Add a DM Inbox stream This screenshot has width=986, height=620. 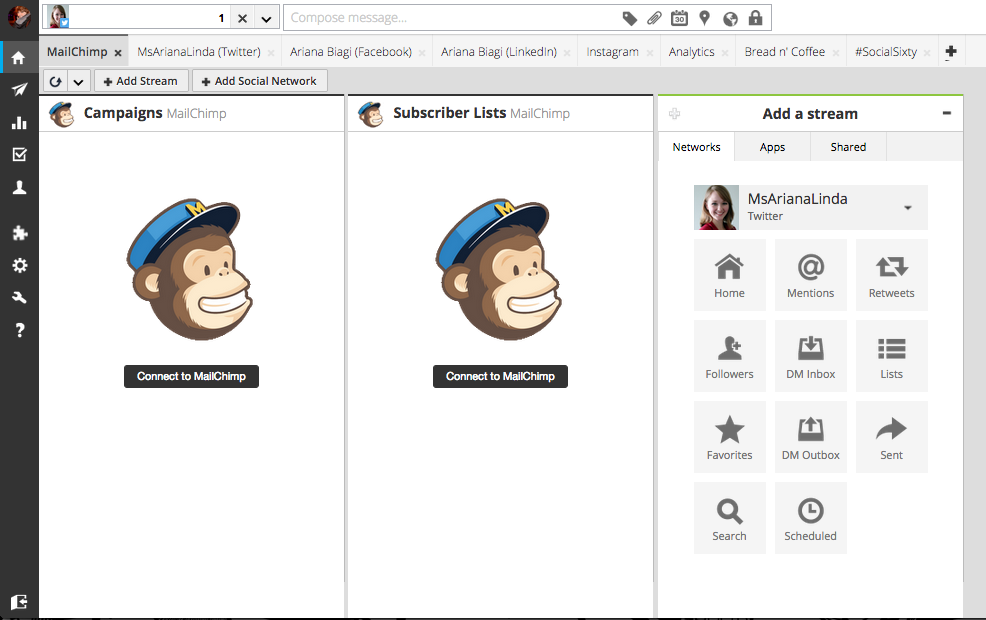pyautogui.click(x=811, y=356)
